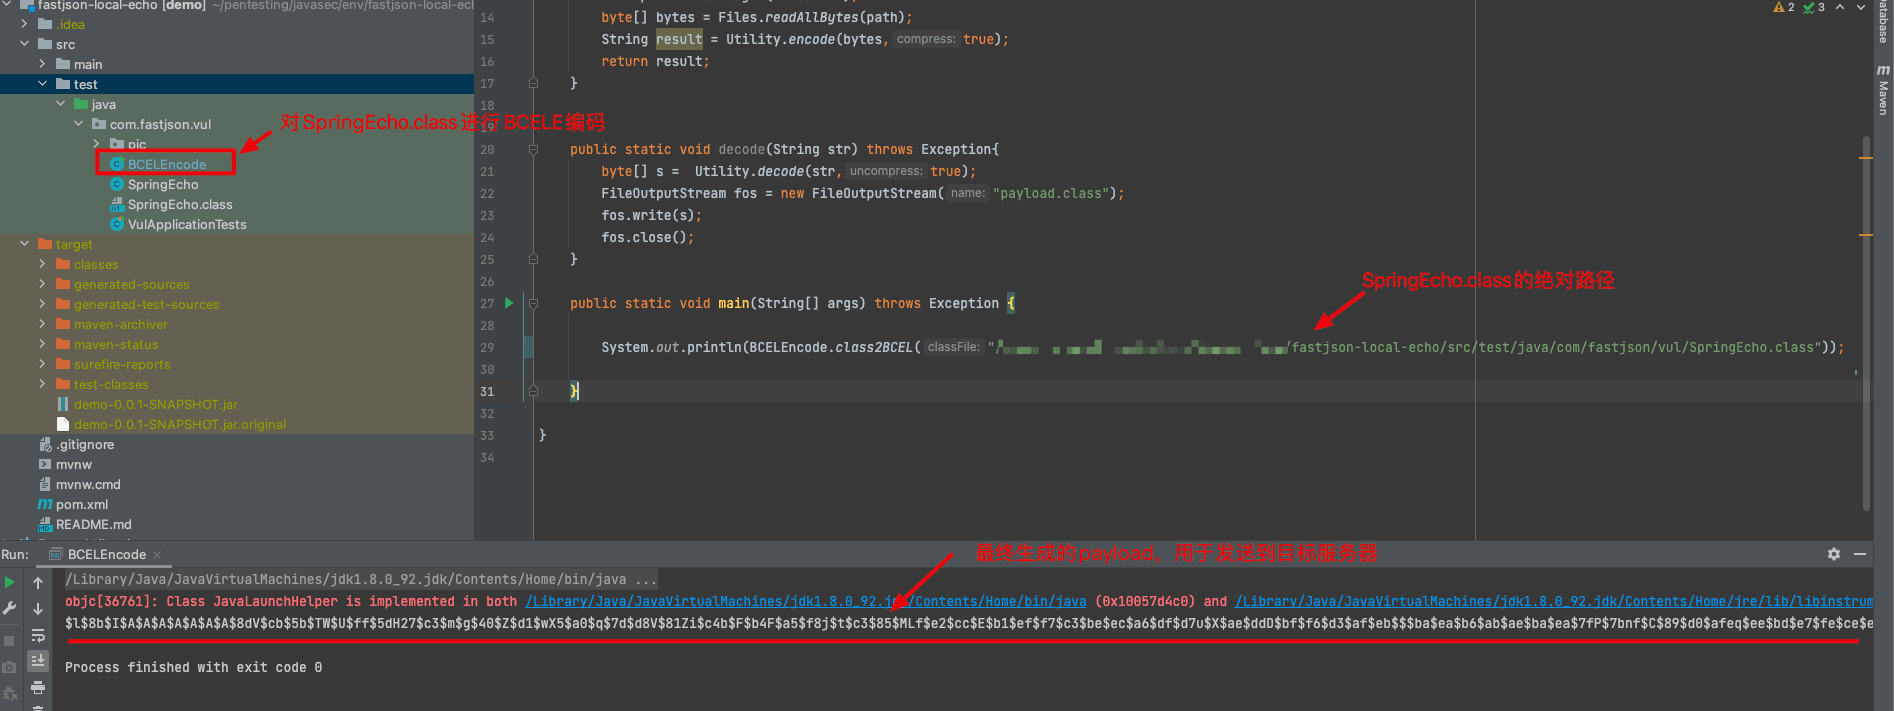Click the down arrow in the Run console
1894x711 pixels.
click(x=38, y=608)
